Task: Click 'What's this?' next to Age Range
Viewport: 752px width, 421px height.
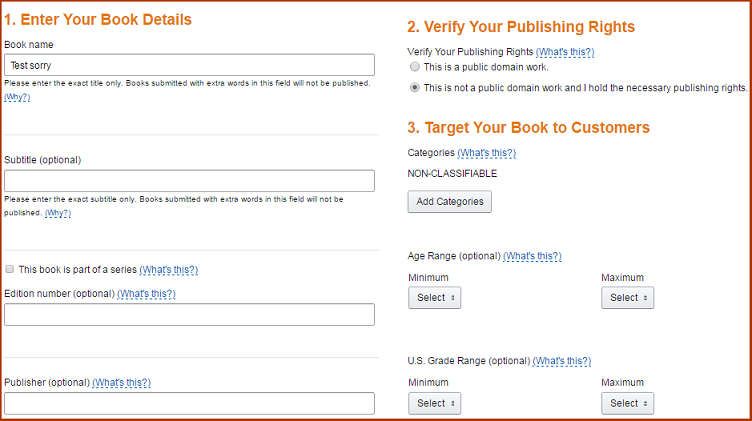Action: tap(532, 256)
